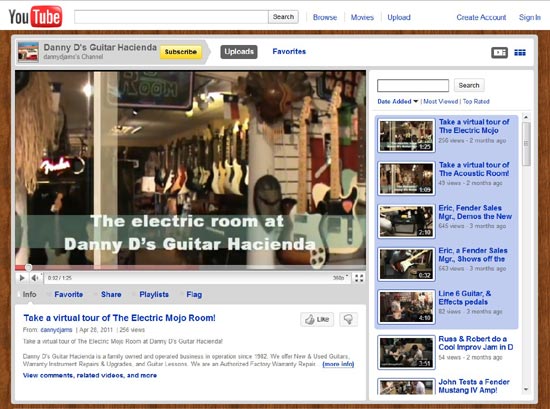Open the Share tab
The image size is (550, 409).
111,295
